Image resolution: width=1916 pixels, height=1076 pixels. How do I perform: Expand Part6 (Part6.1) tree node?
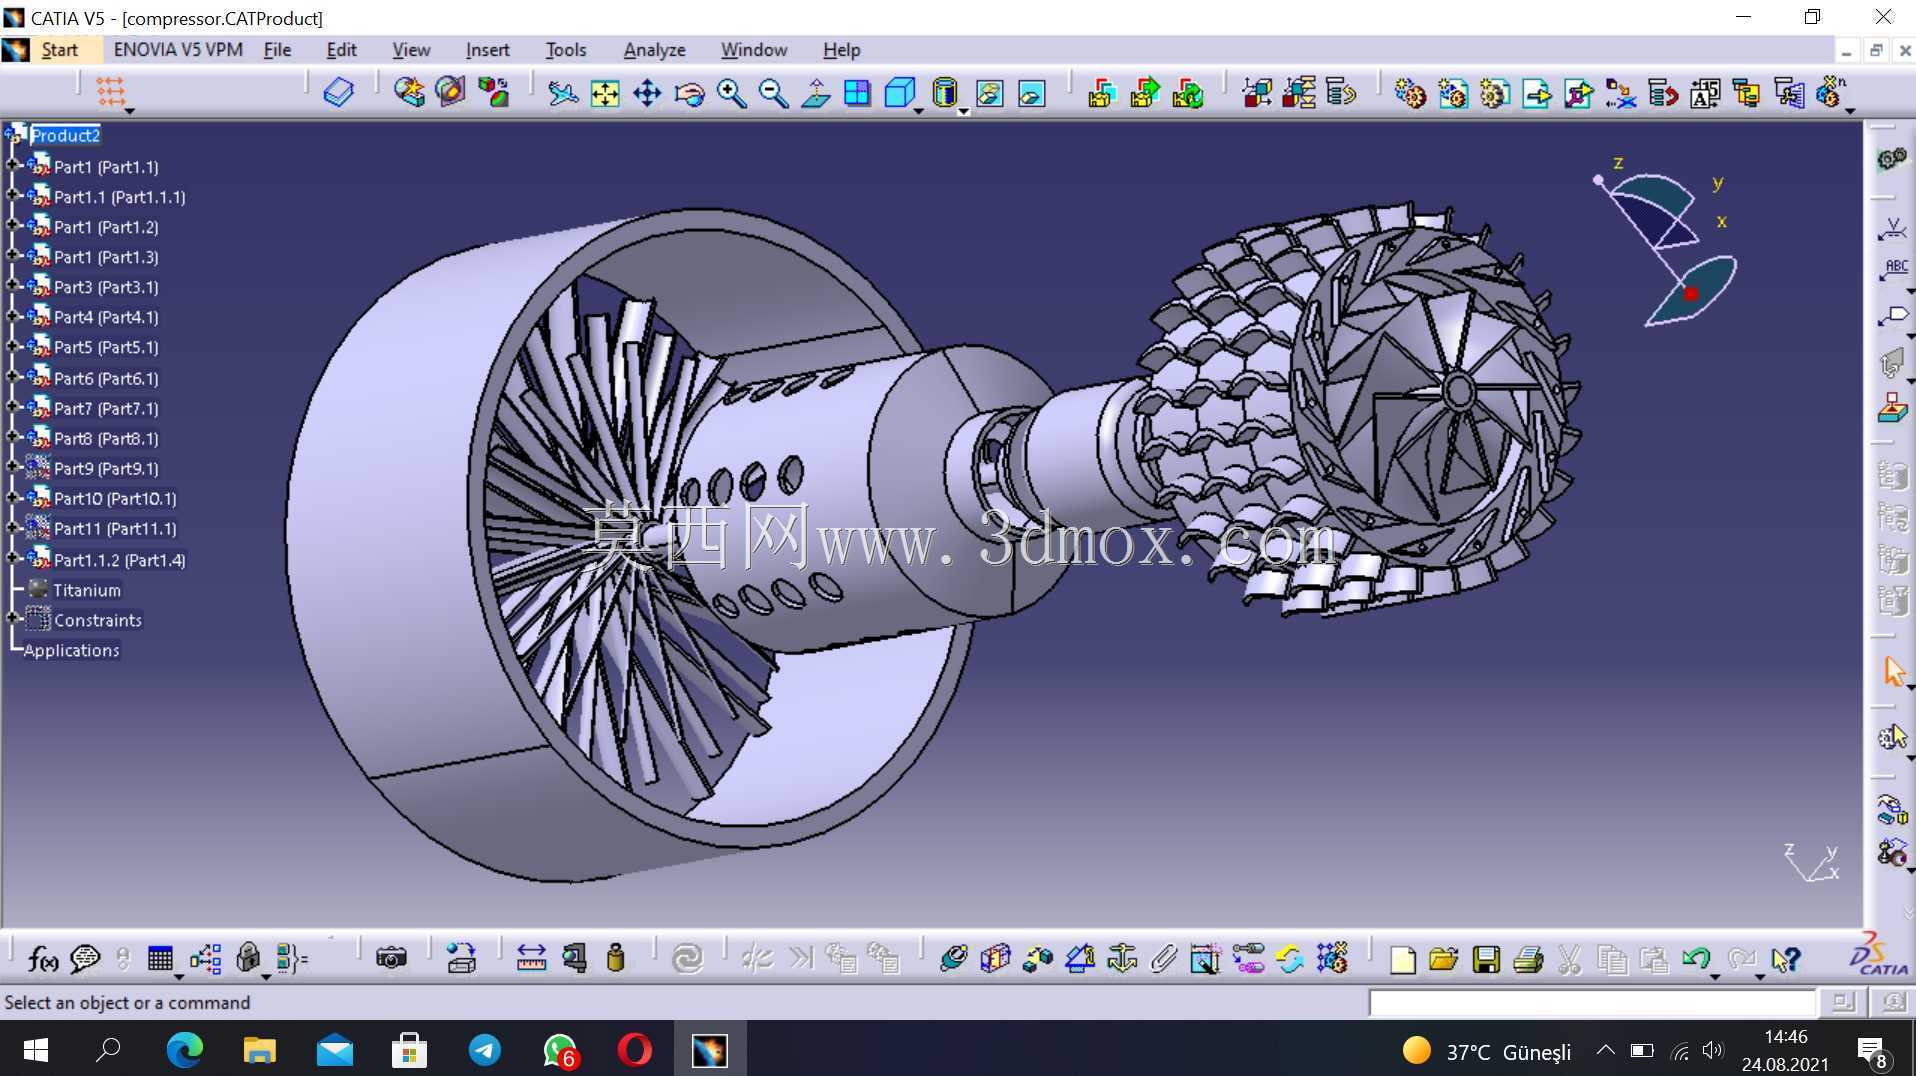pos(12,377)
